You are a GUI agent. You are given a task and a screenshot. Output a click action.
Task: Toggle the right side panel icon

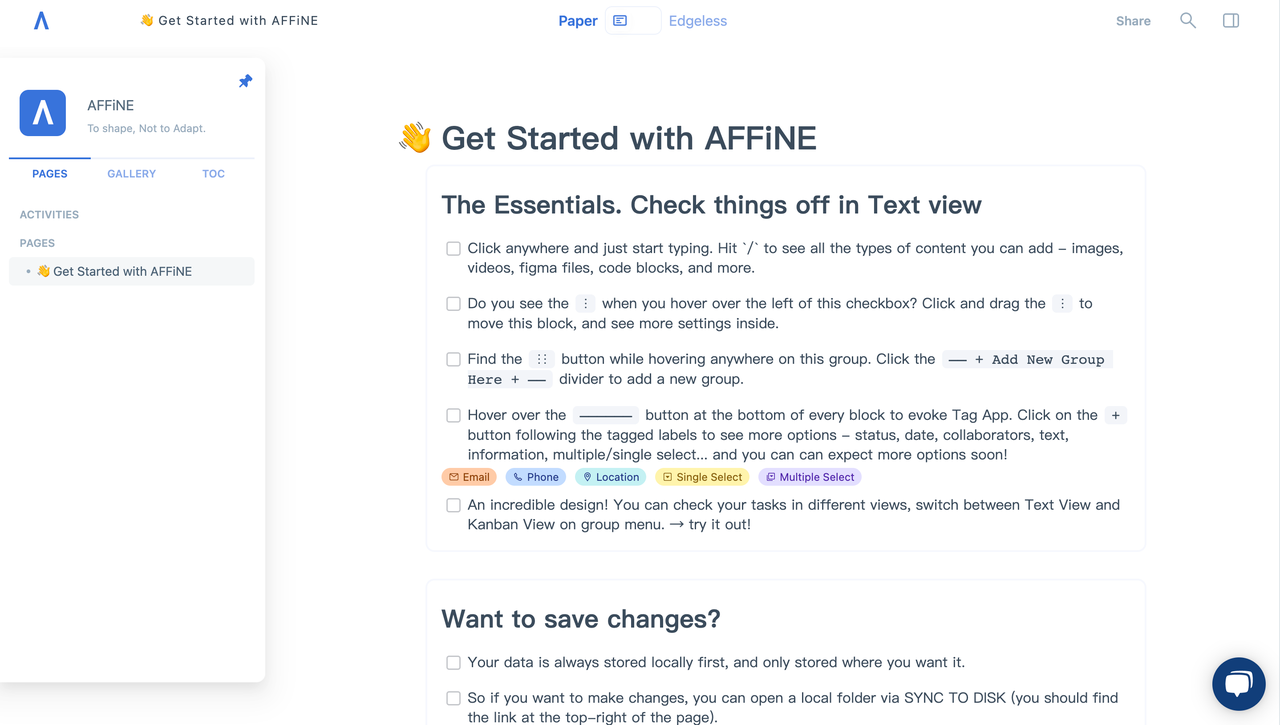pos(1231,20)
